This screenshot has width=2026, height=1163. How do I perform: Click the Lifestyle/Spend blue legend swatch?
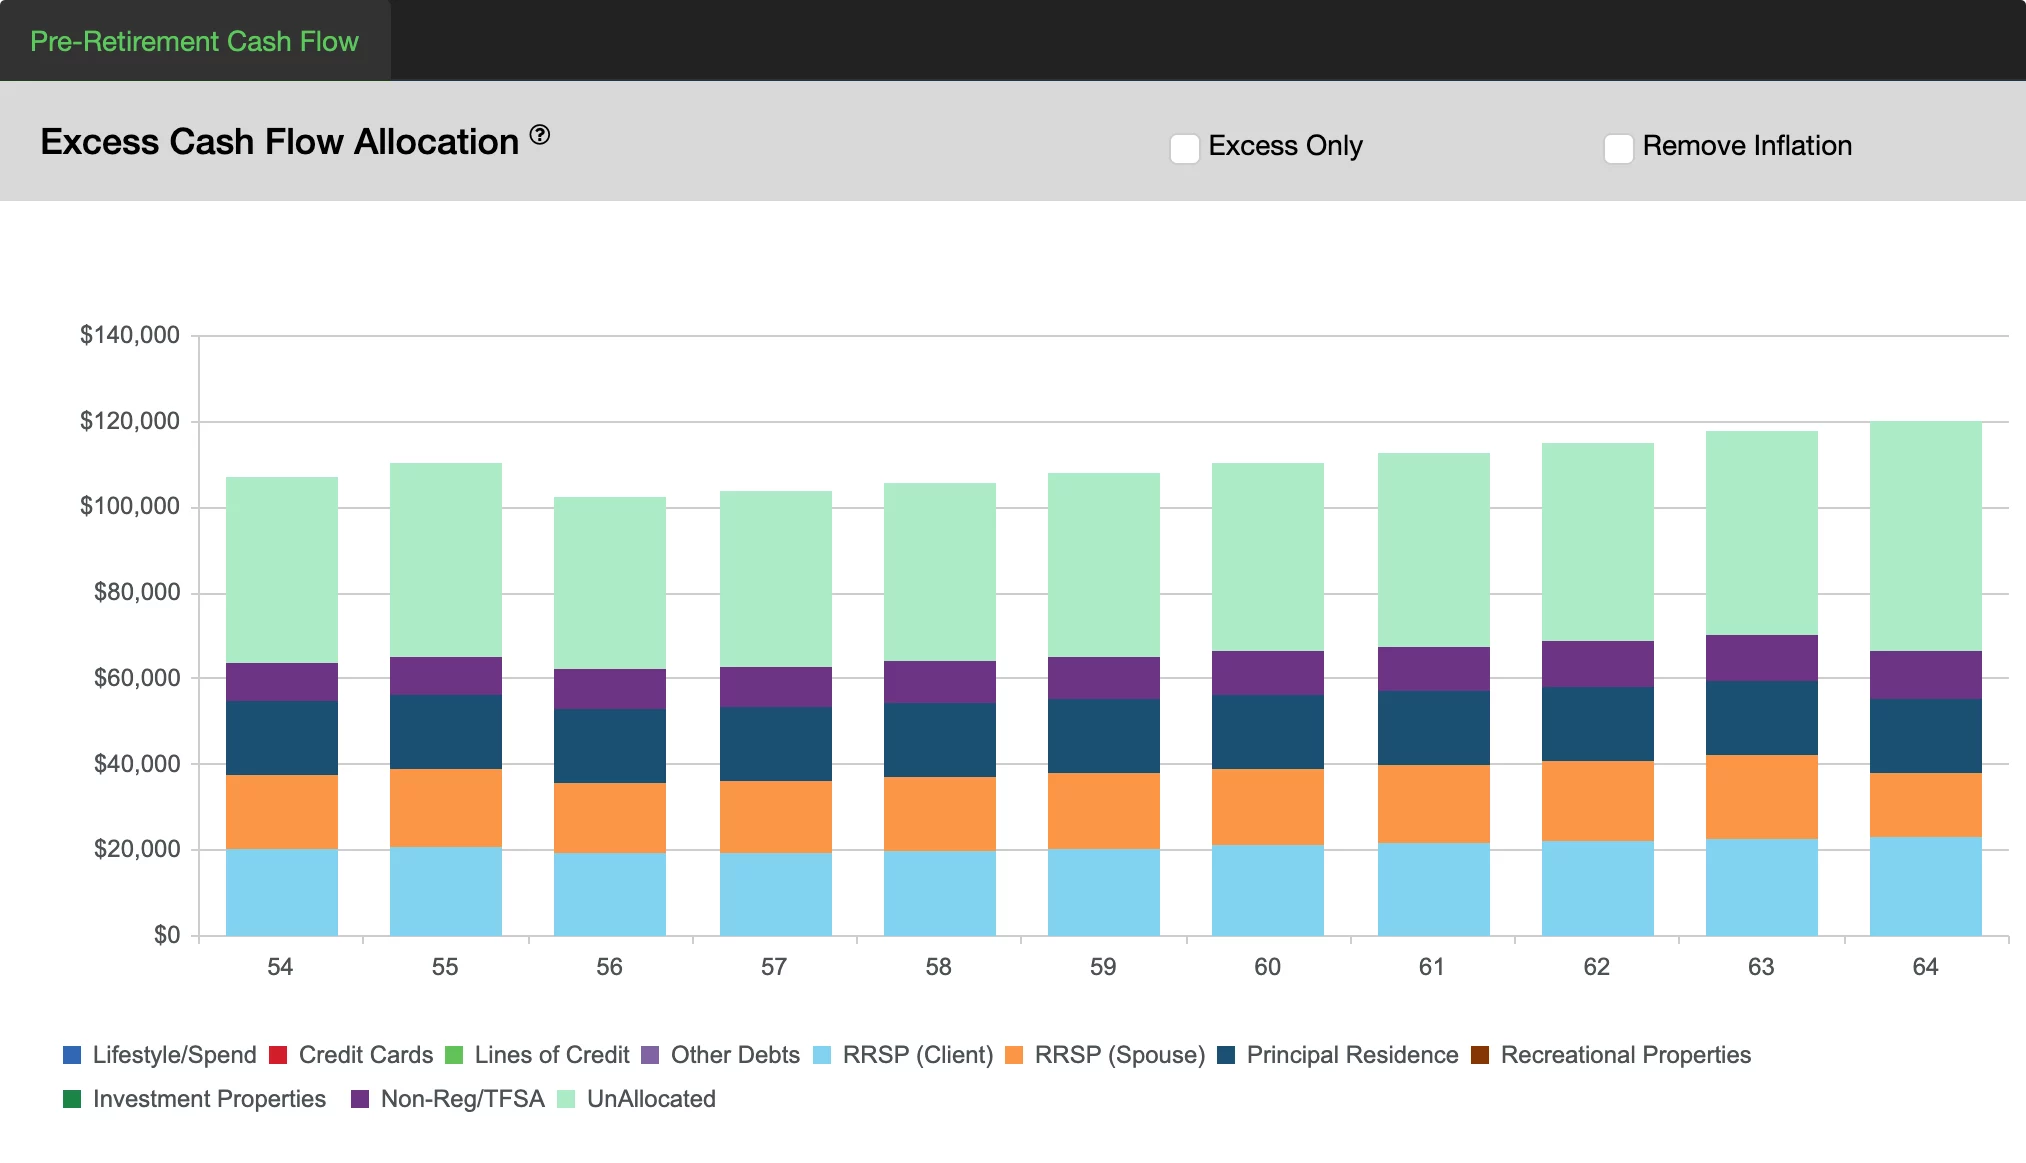72,1055
